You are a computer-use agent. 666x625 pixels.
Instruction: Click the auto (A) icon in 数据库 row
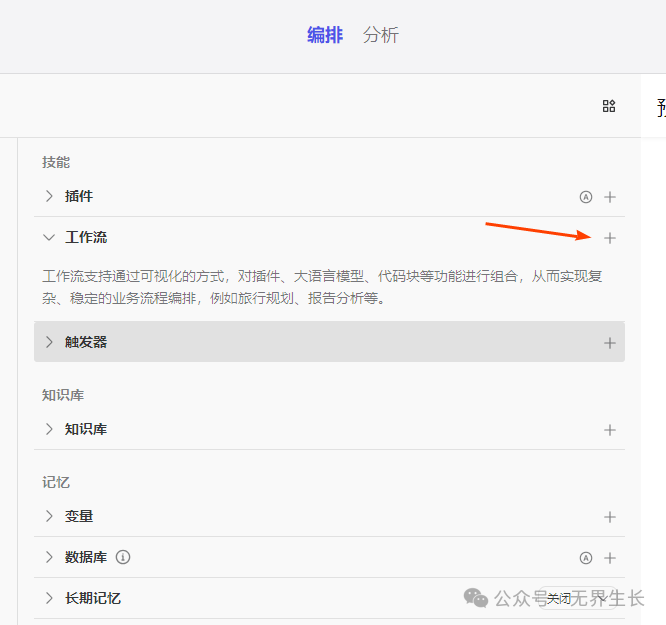pos(586,558)
